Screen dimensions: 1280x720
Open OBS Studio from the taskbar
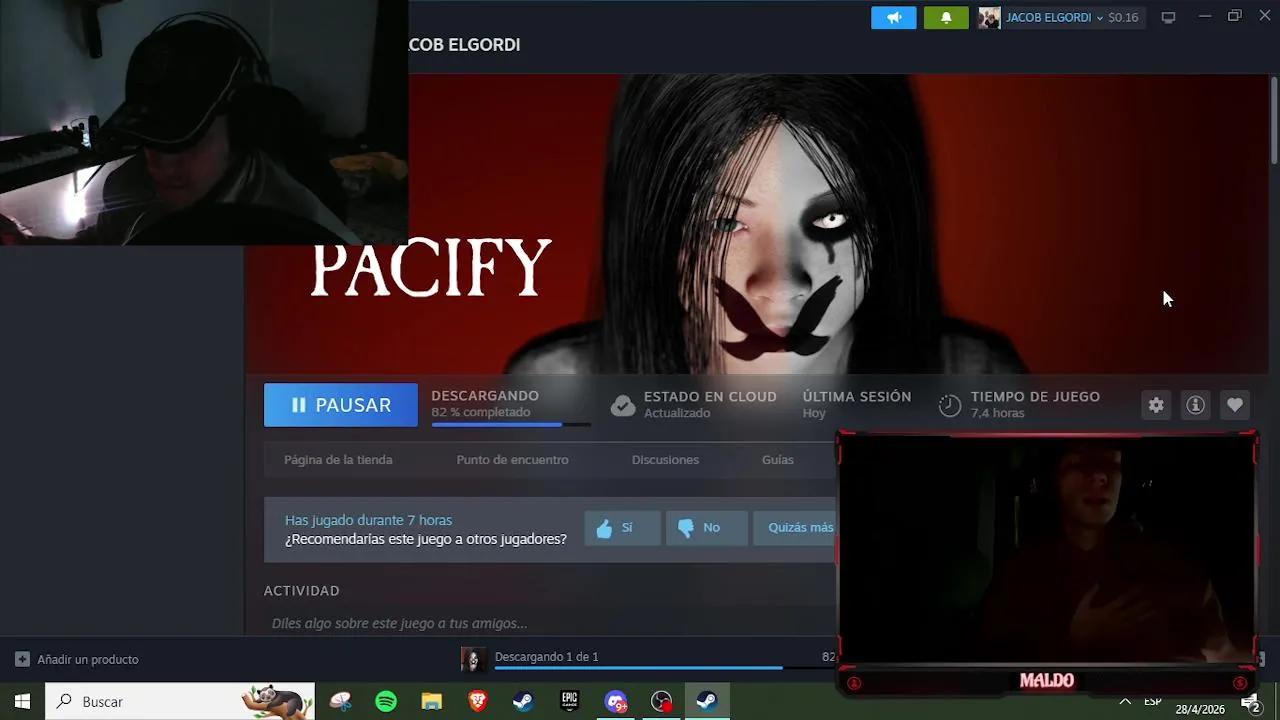point(661,702)
